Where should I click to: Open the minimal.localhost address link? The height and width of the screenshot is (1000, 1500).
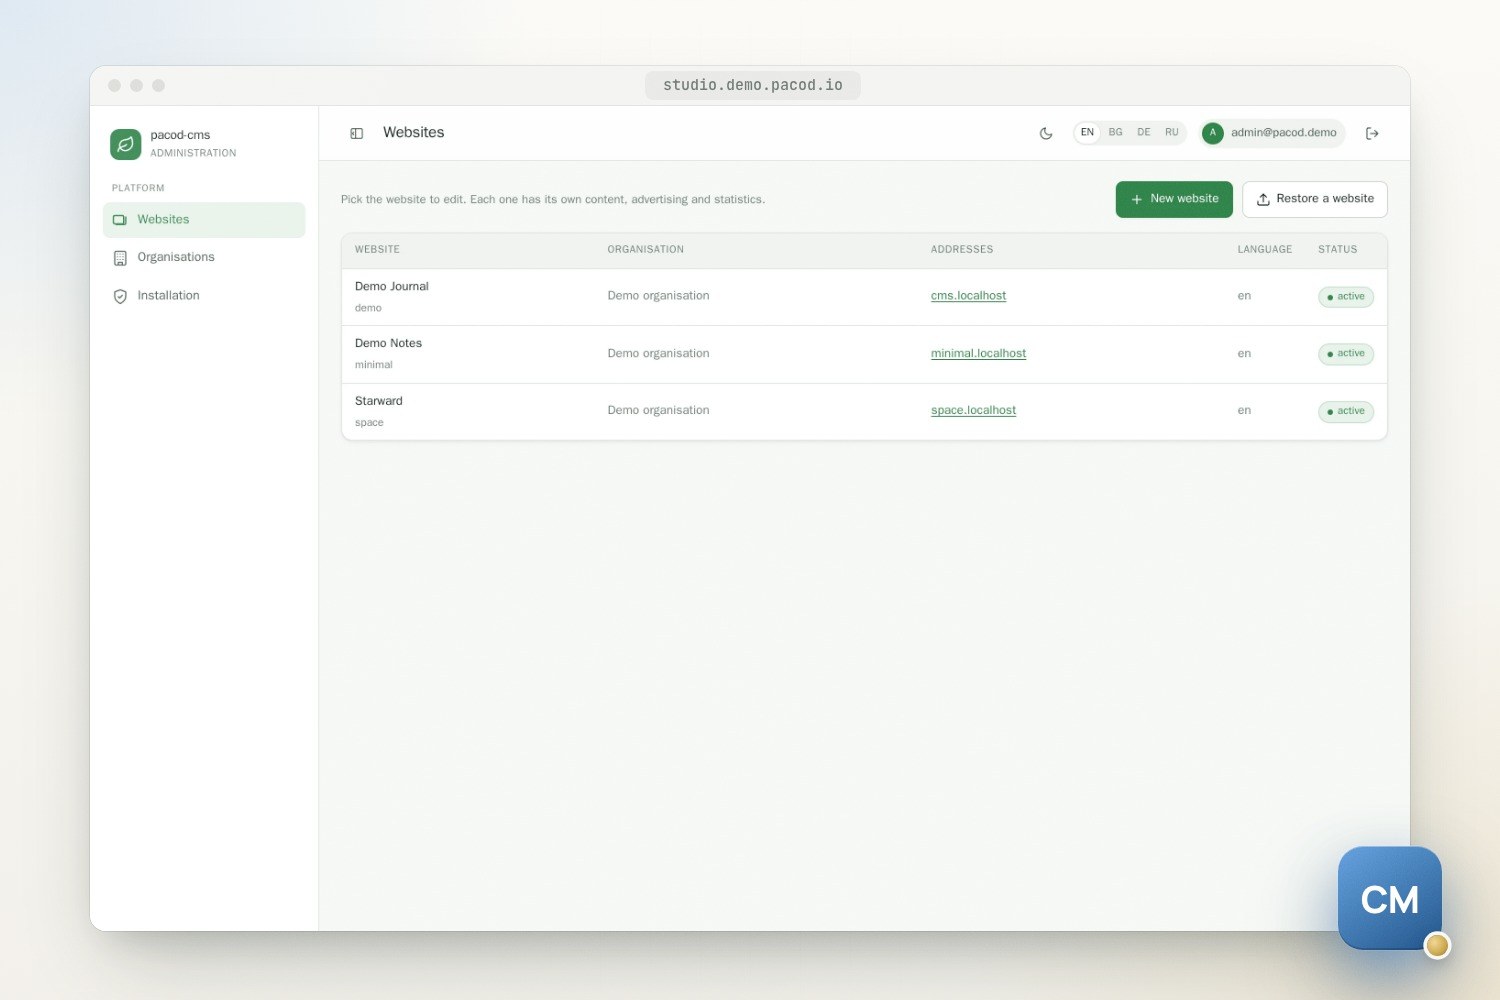(x=978, y=354)
